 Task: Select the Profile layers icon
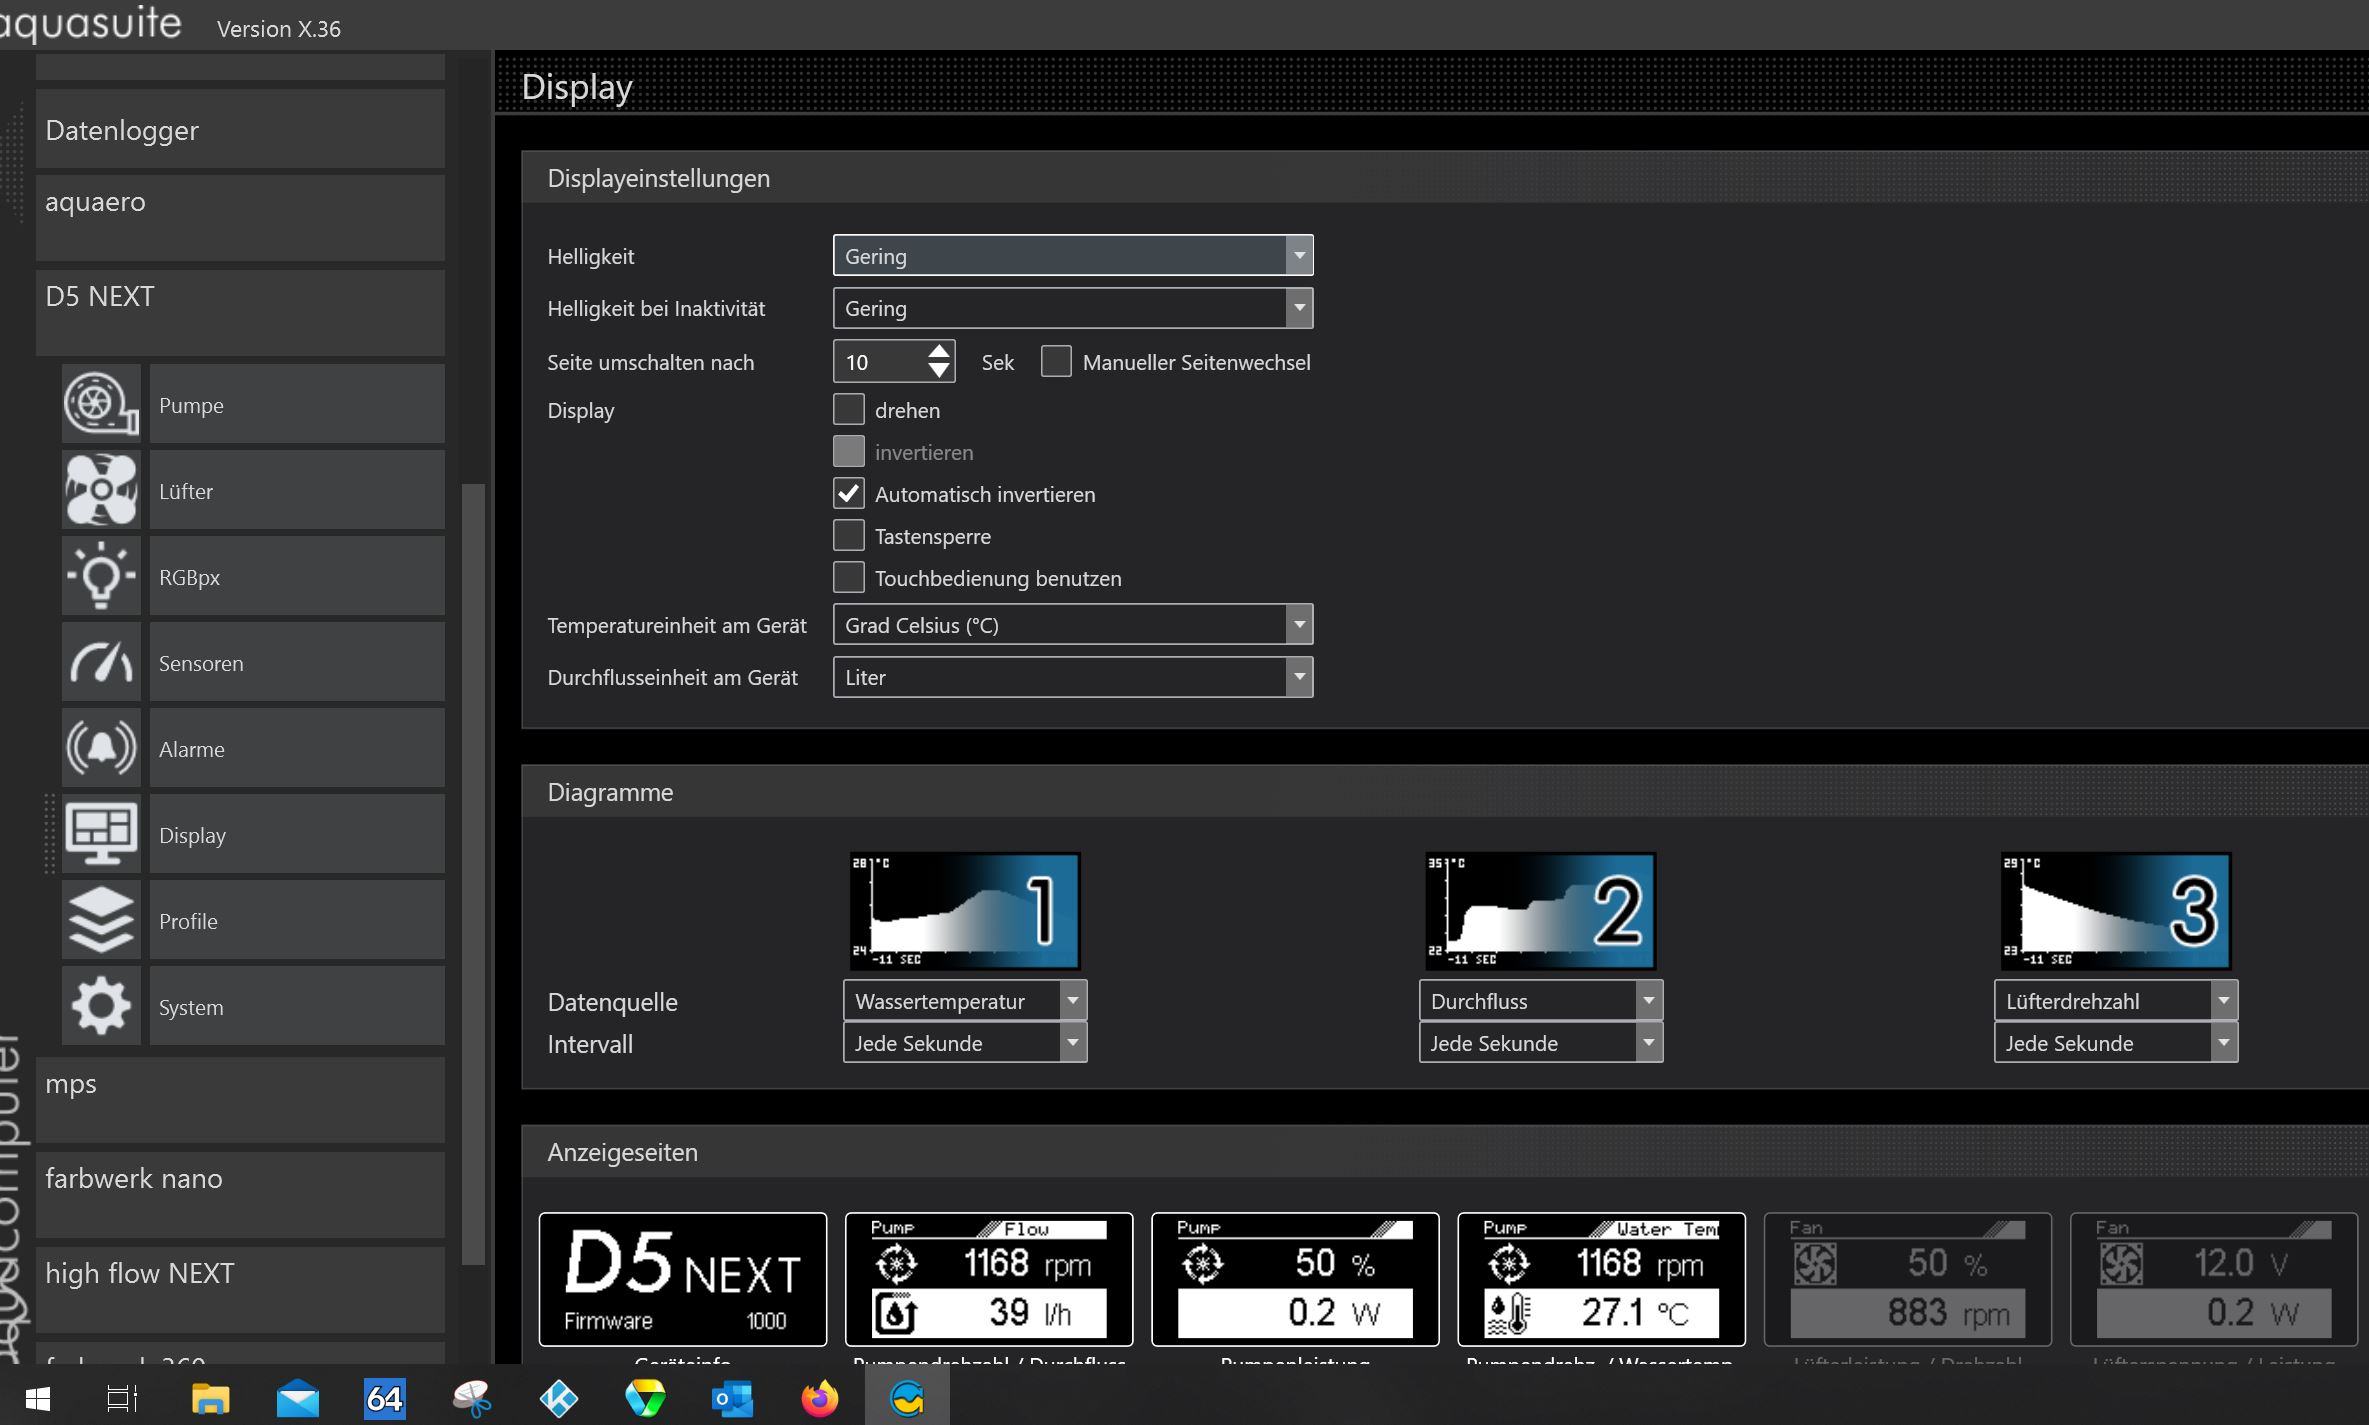coord(101,920)
